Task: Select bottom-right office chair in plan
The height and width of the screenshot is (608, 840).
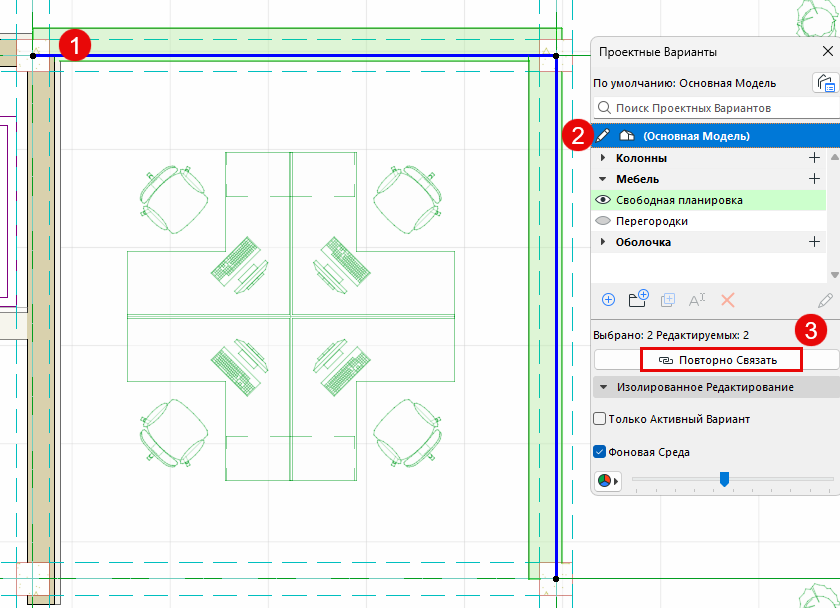Action: click(408, 433)
